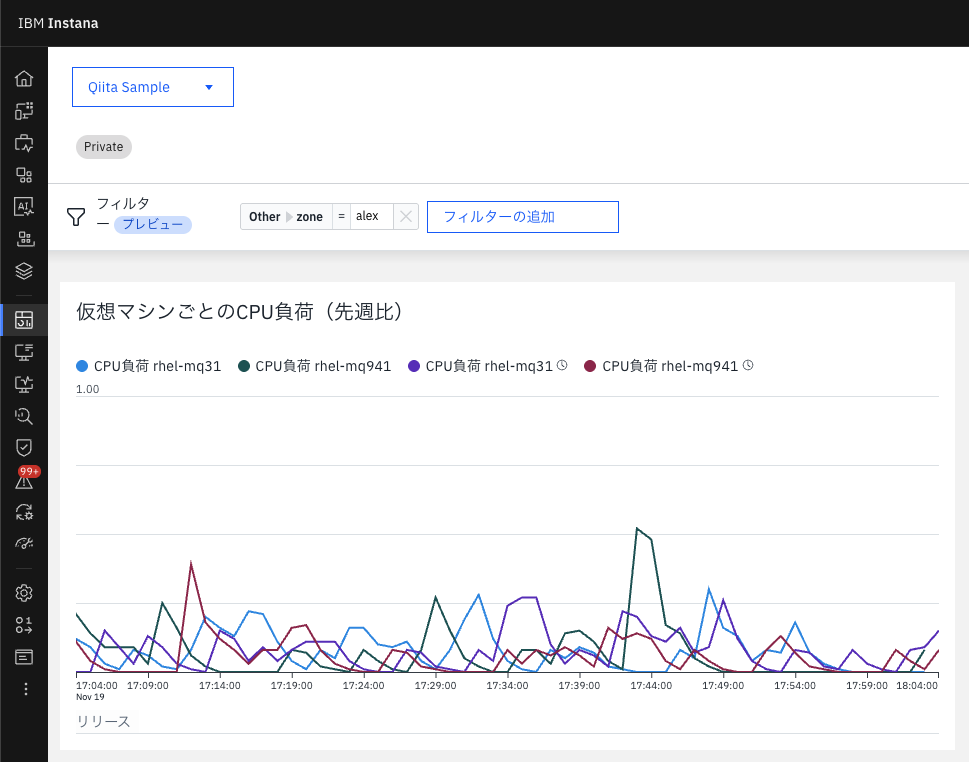Click the 17:04:00 axis label
Screen dimensions: 969x762
[x=96, y=685]
